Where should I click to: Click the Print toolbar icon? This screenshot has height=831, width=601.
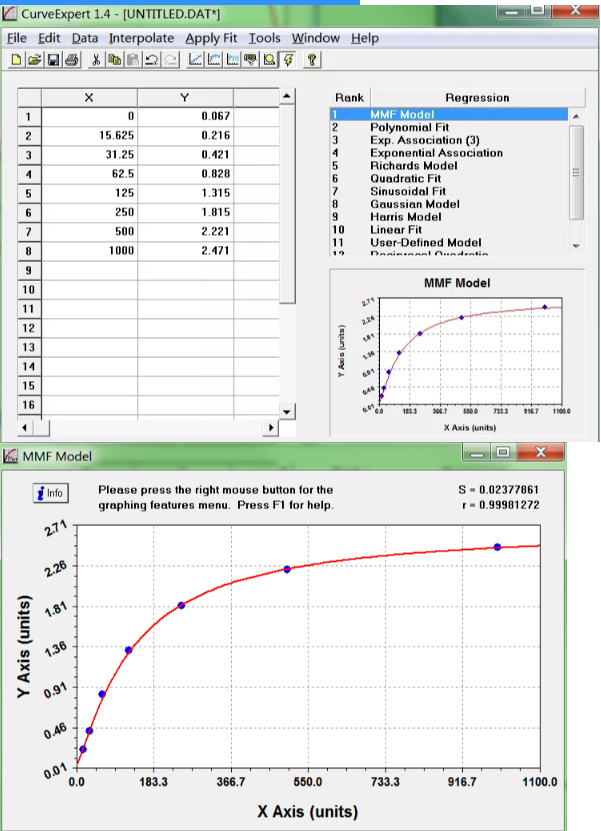point(70,60)
